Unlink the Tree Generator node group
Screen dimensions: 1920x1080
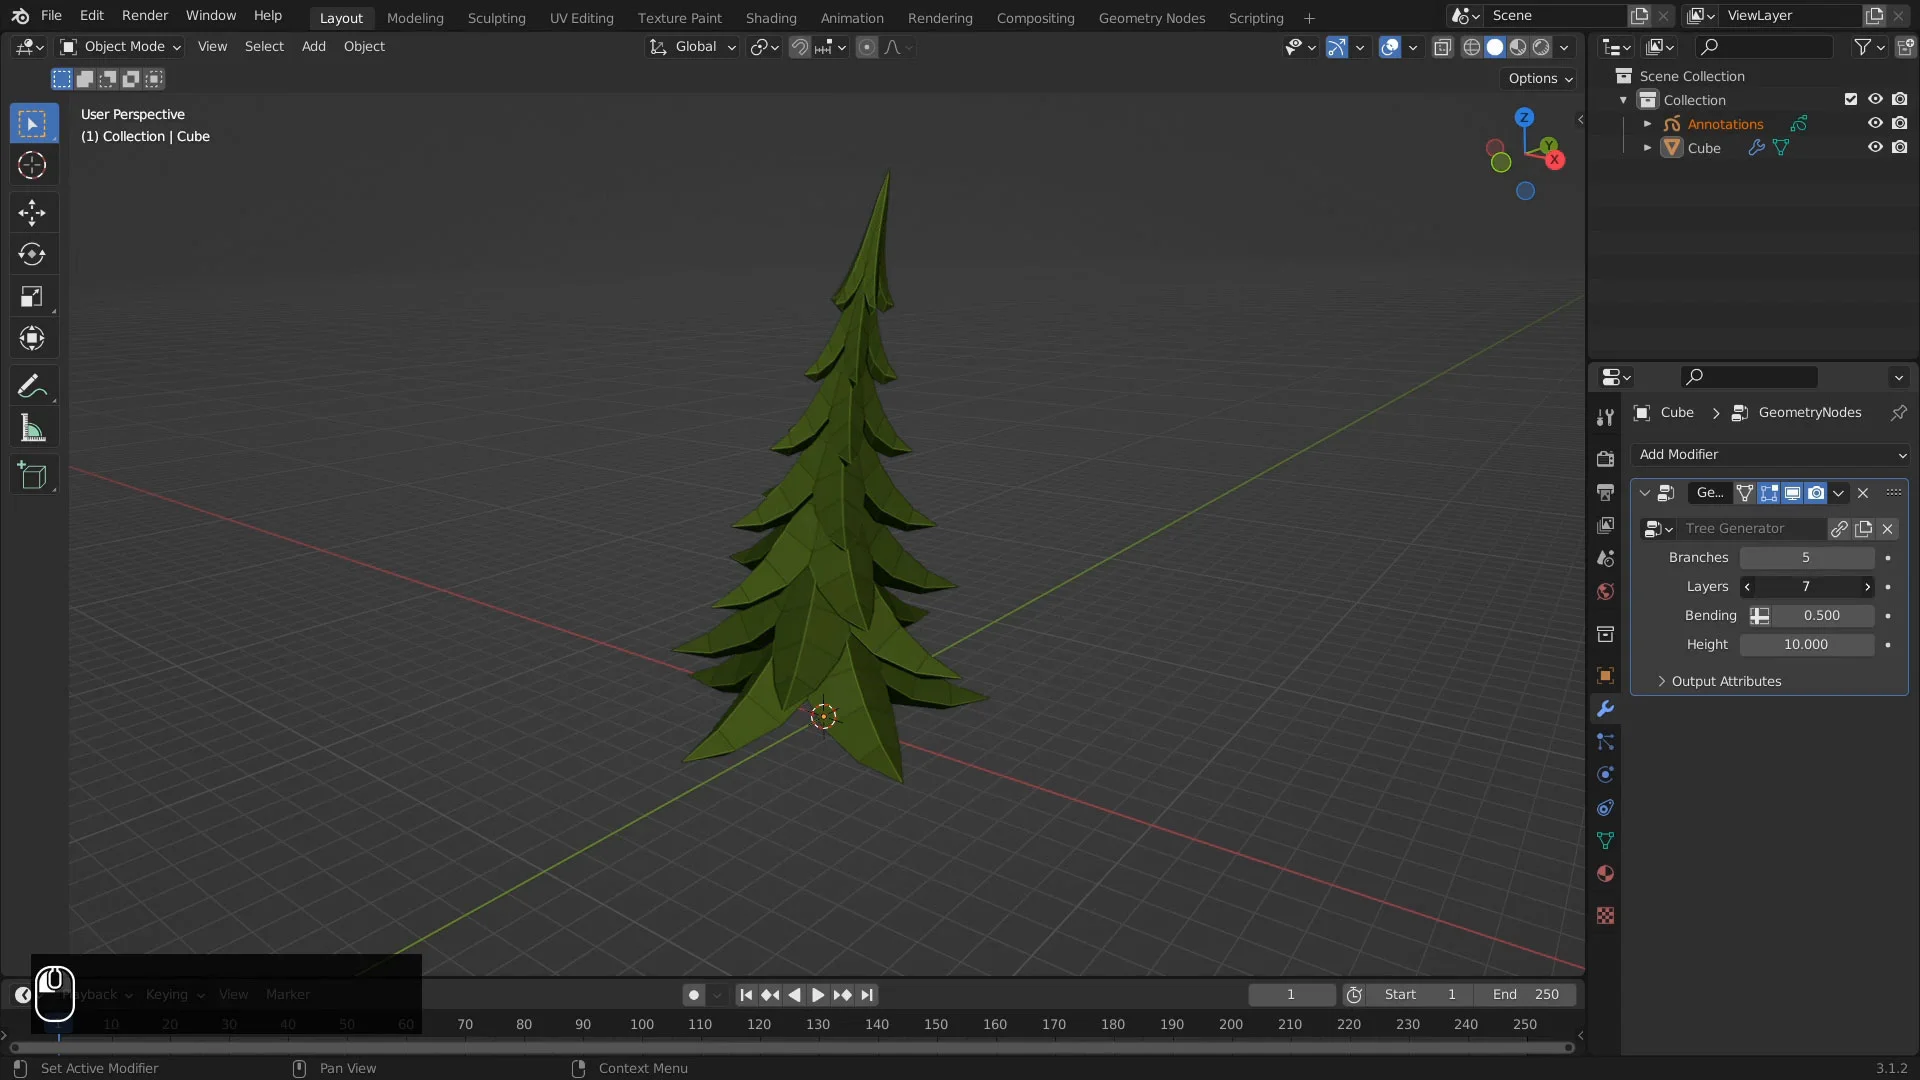click(x=1887, y=529)
